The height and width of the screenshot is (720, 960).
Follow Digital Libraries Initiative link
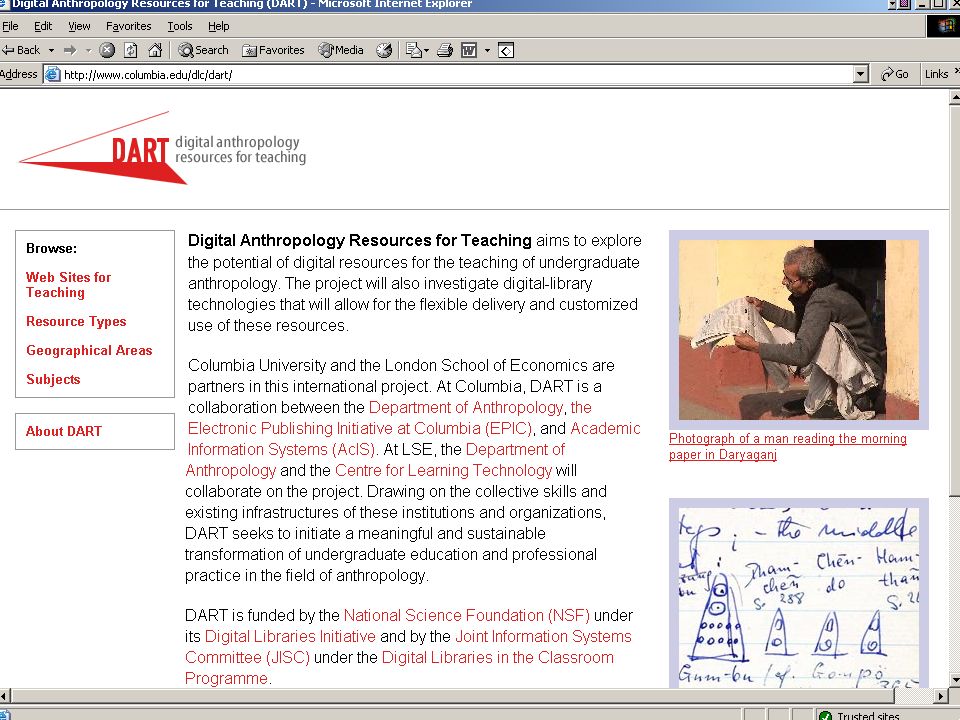tap(290, 636)
